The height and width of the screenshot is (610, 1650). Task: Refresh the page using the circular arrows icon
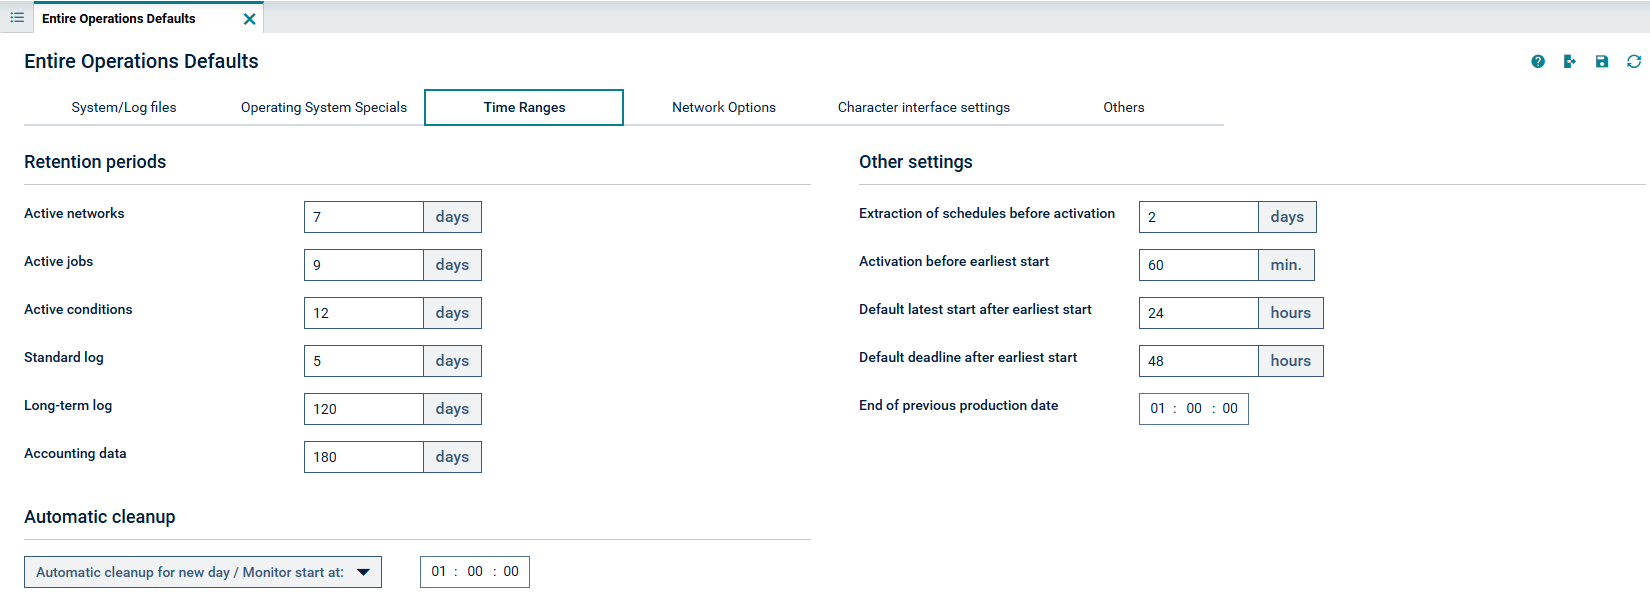(1634, 62)
